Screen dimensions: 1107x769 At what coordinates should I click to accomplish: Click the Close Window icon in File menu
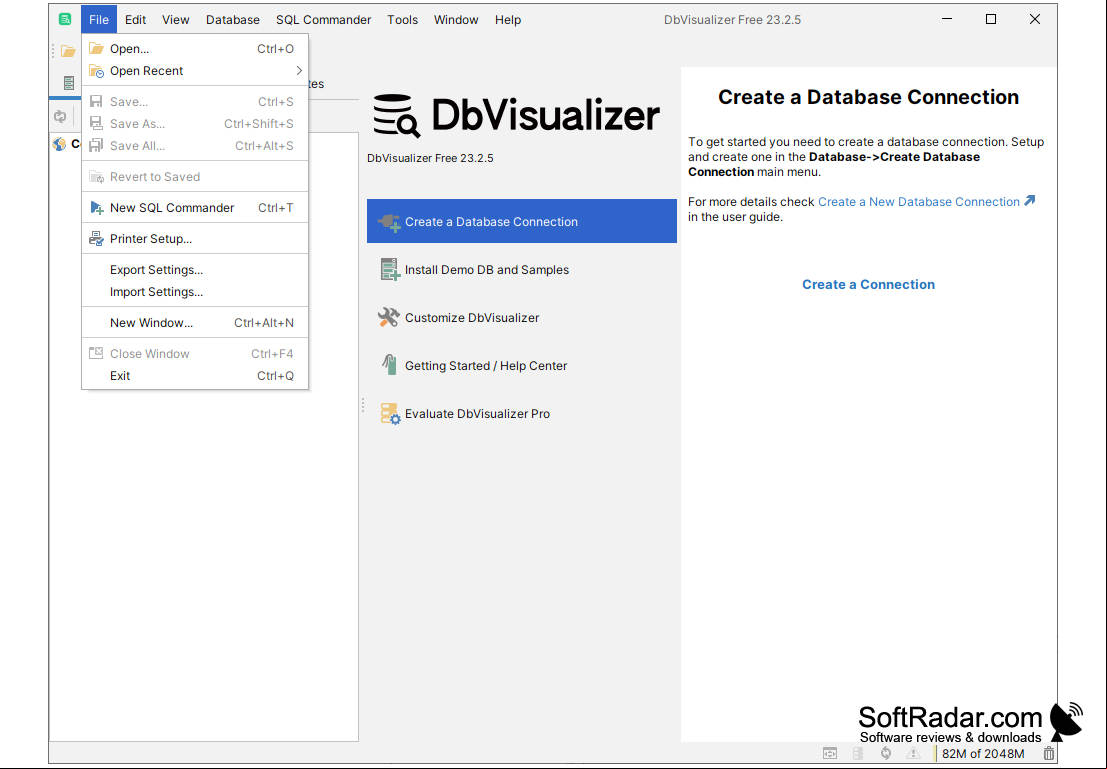tap(96, 353)
